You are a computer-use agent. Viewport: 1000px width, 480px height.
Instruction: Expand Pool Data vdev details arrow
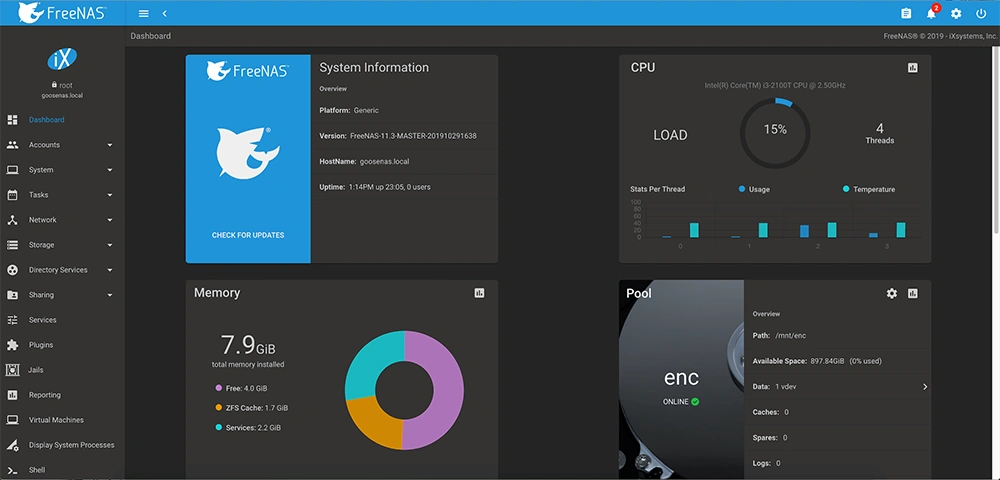pyautogui.click(x=924, y=387)
